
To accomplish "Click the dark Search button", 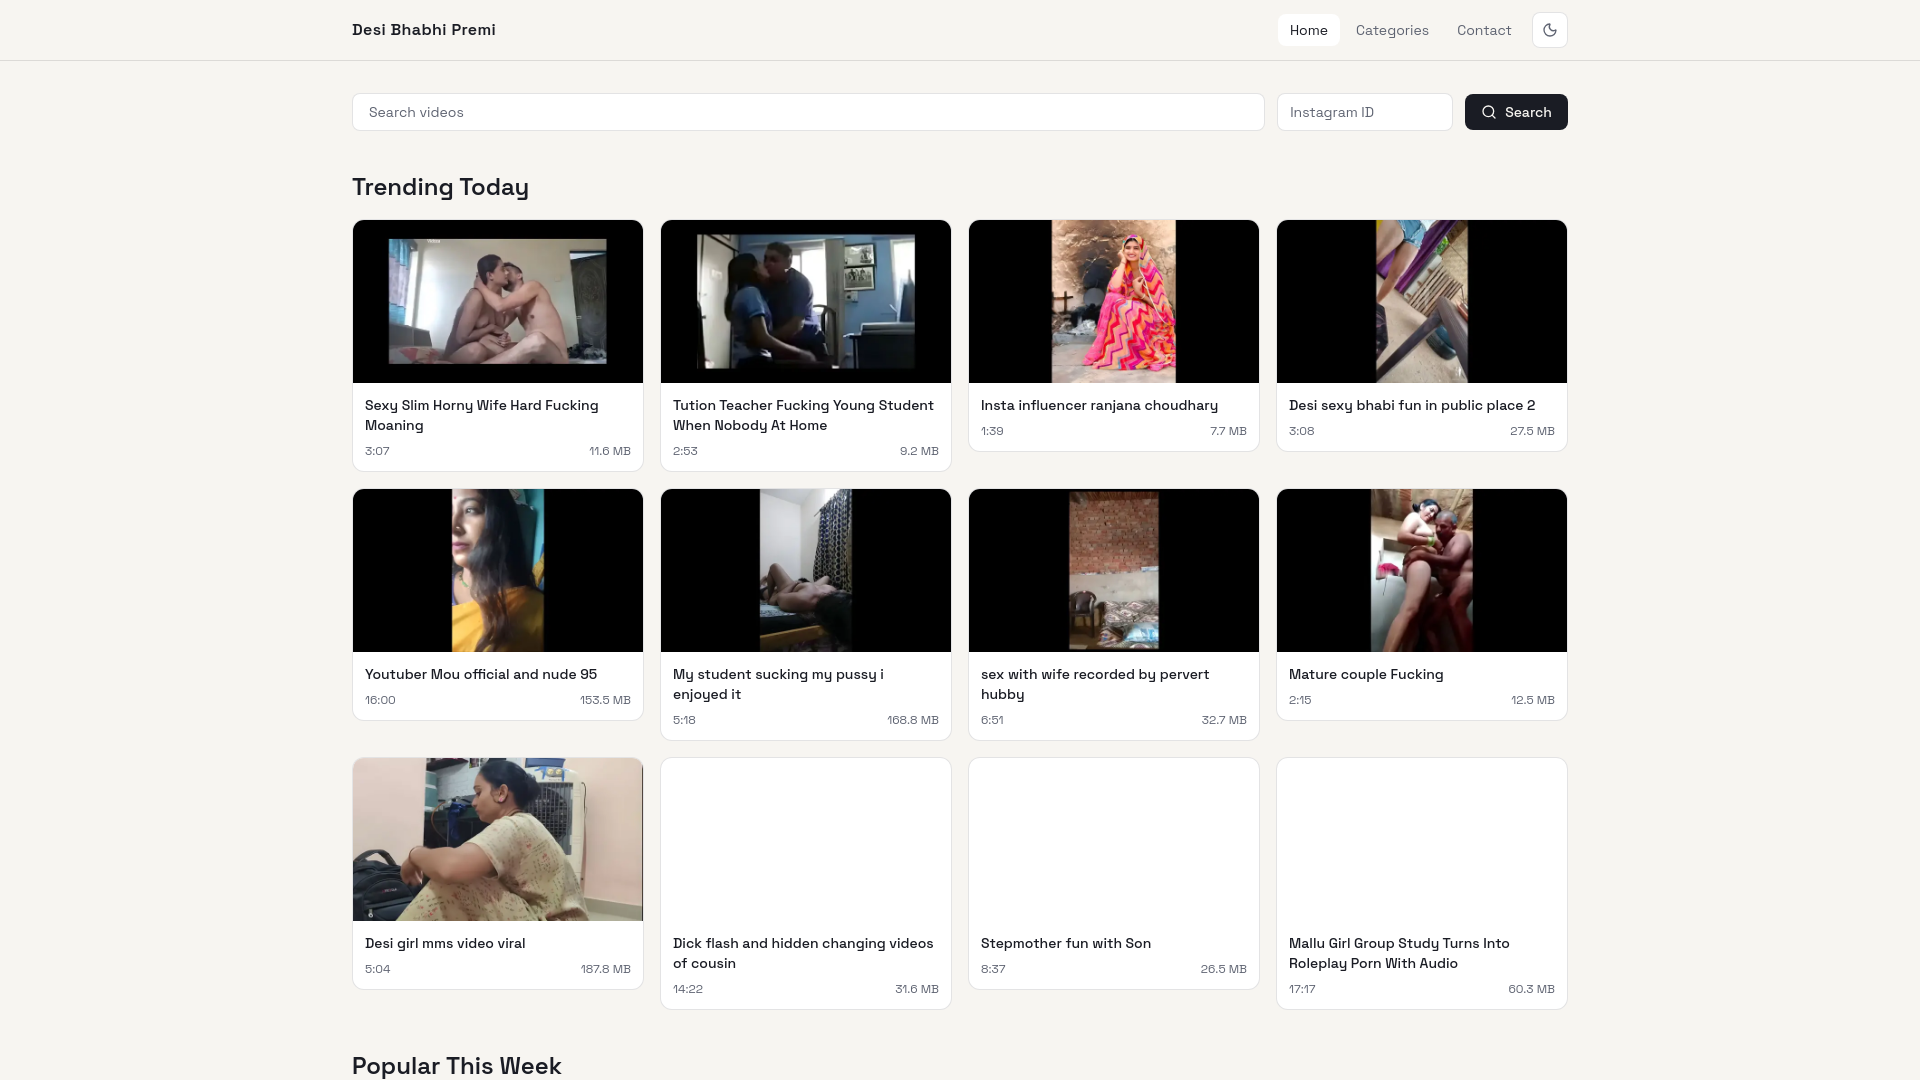I will (1515, 112).
